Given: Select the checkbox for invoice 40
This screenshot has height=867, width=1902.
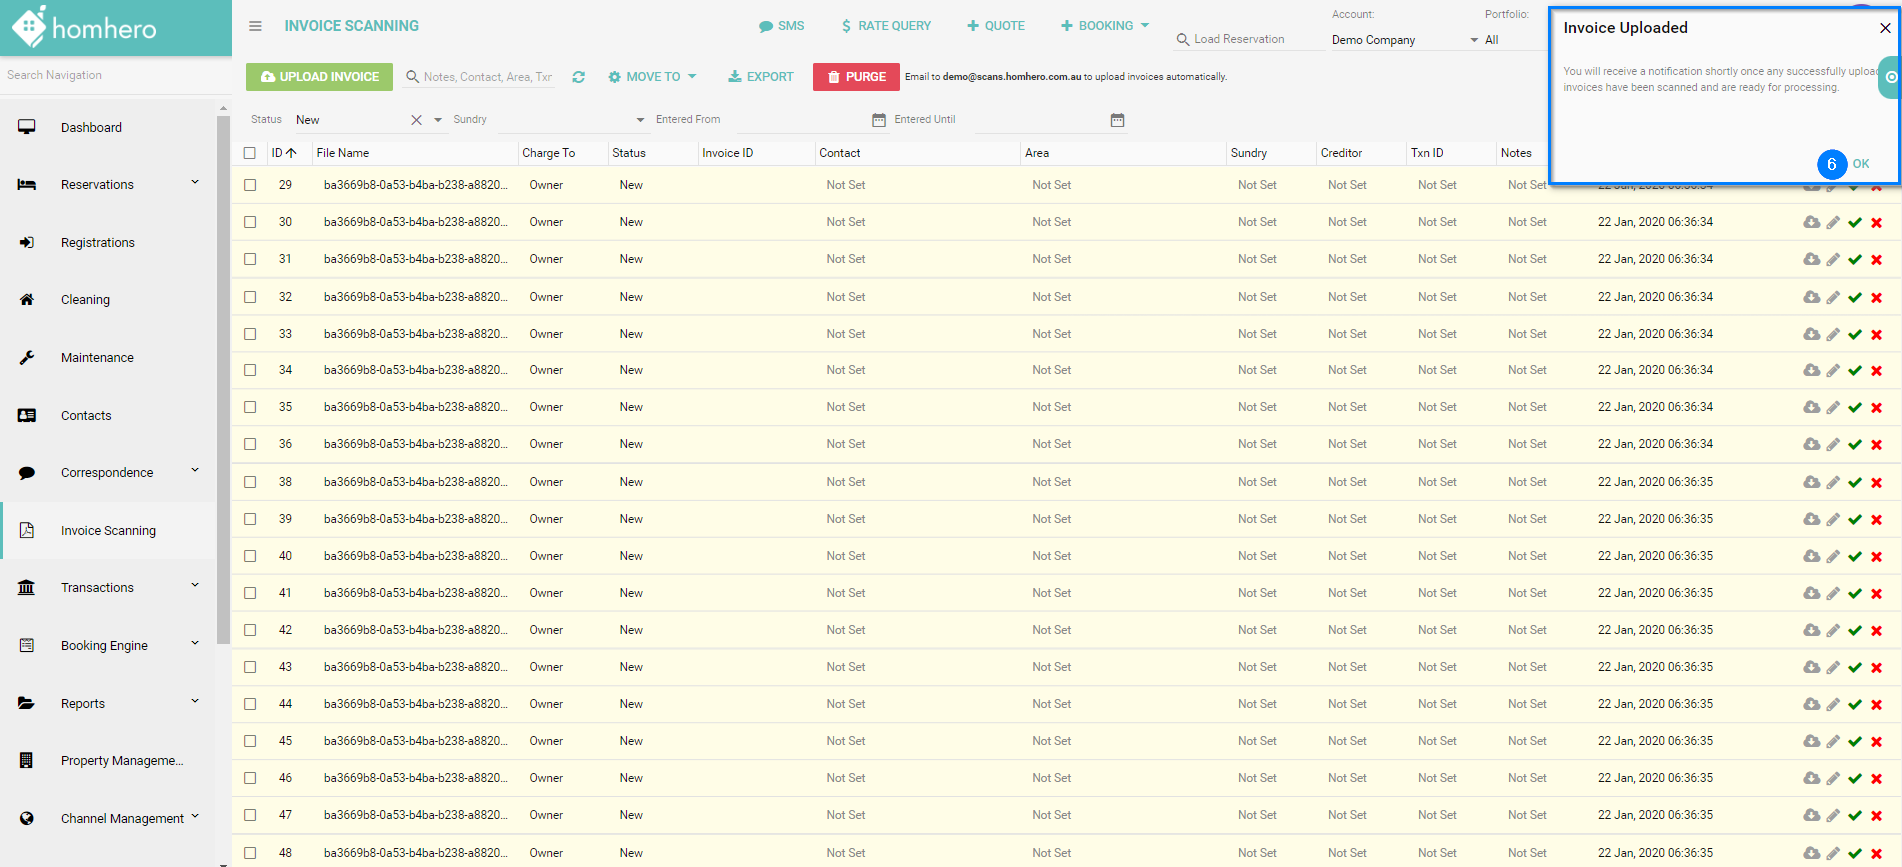Looking at the screenshot, I should (x=250, y=556).
